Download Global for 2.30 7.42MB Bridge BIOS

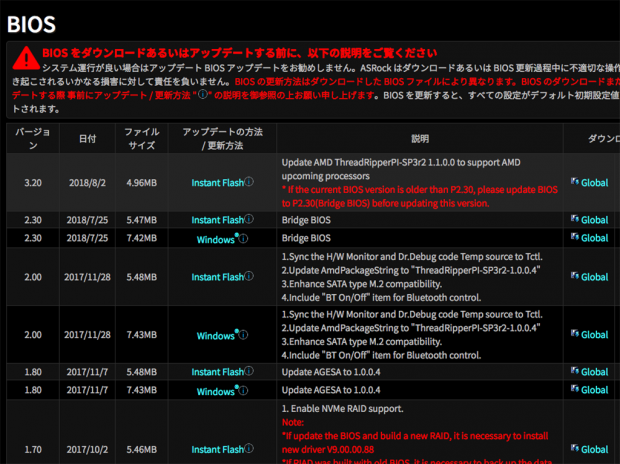(594, 238)
